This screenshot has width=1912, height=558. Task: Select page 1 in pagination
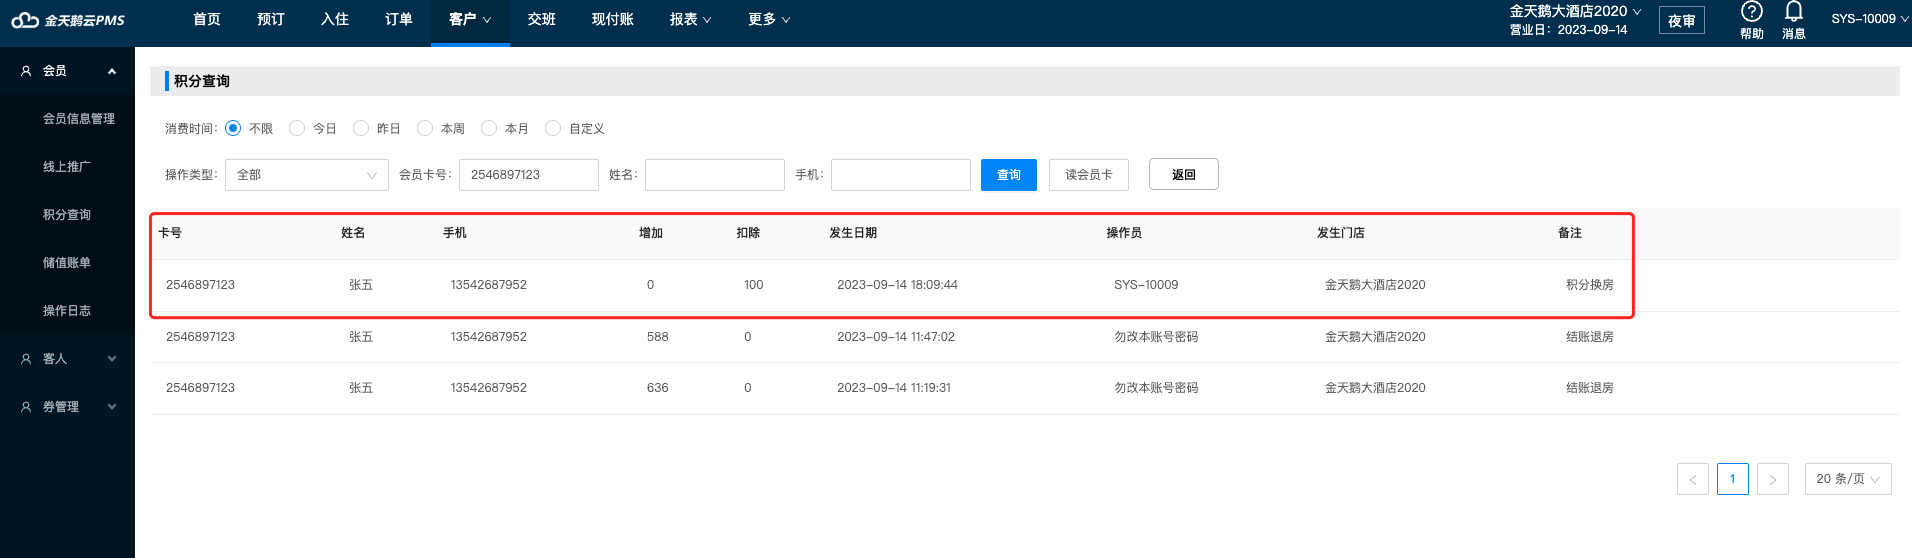[x=1733, y=479]
